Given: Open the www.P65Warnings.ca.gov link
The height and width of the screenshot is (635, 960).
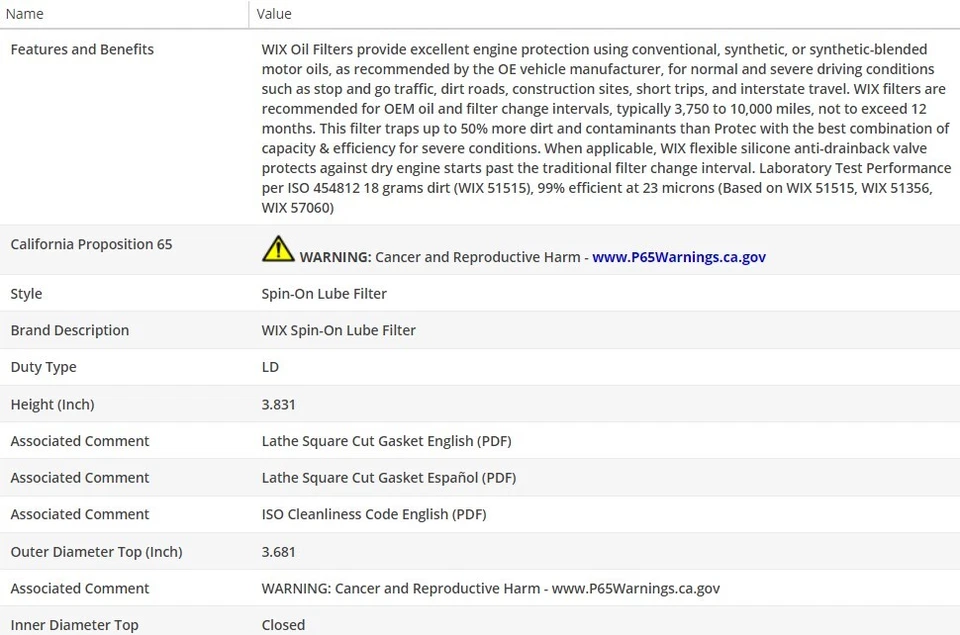Looking at the screenshot, I should pos(678,257).
